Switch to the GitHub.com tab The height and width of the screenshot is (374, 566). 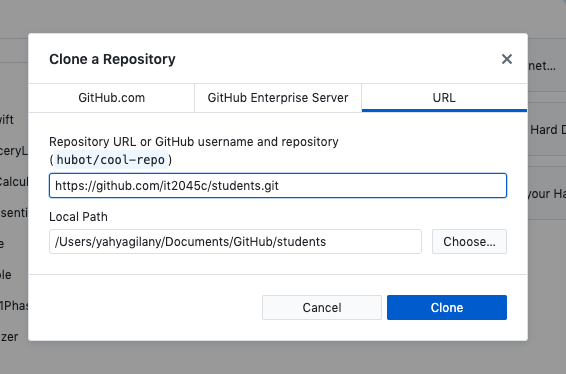tap(112, 98)
